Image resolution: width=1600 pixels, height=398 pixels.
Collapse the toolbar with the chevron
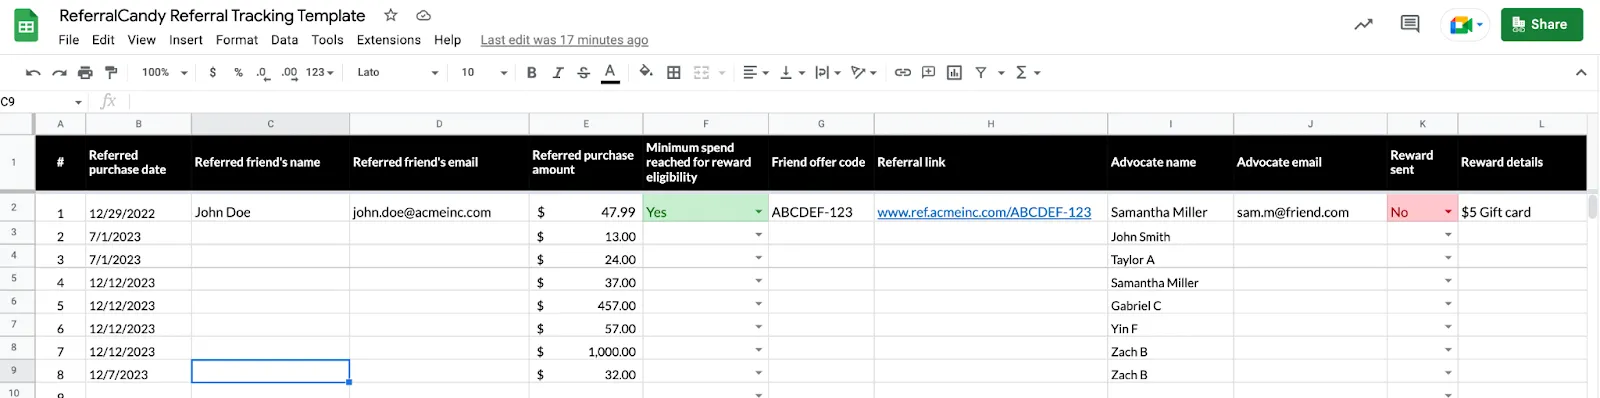pos(1581,72)
